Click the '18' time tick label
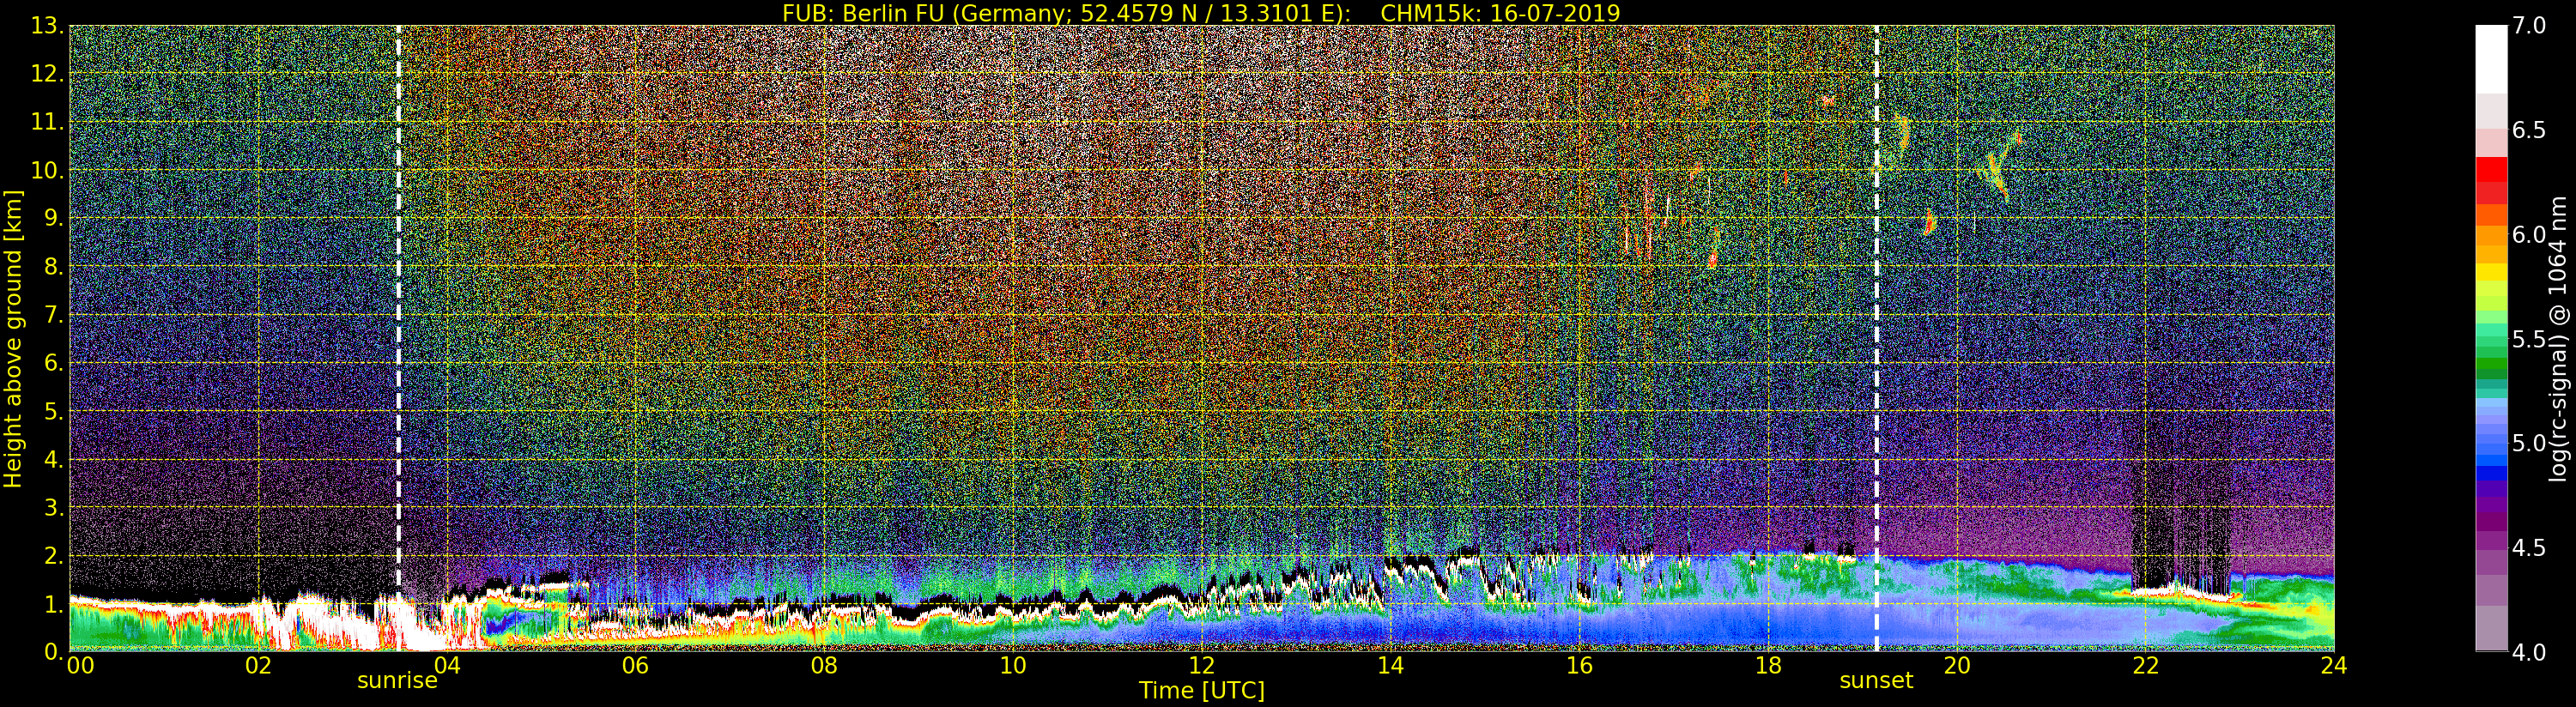Viewport: 2576px width, 707px height. [1768, 666]
